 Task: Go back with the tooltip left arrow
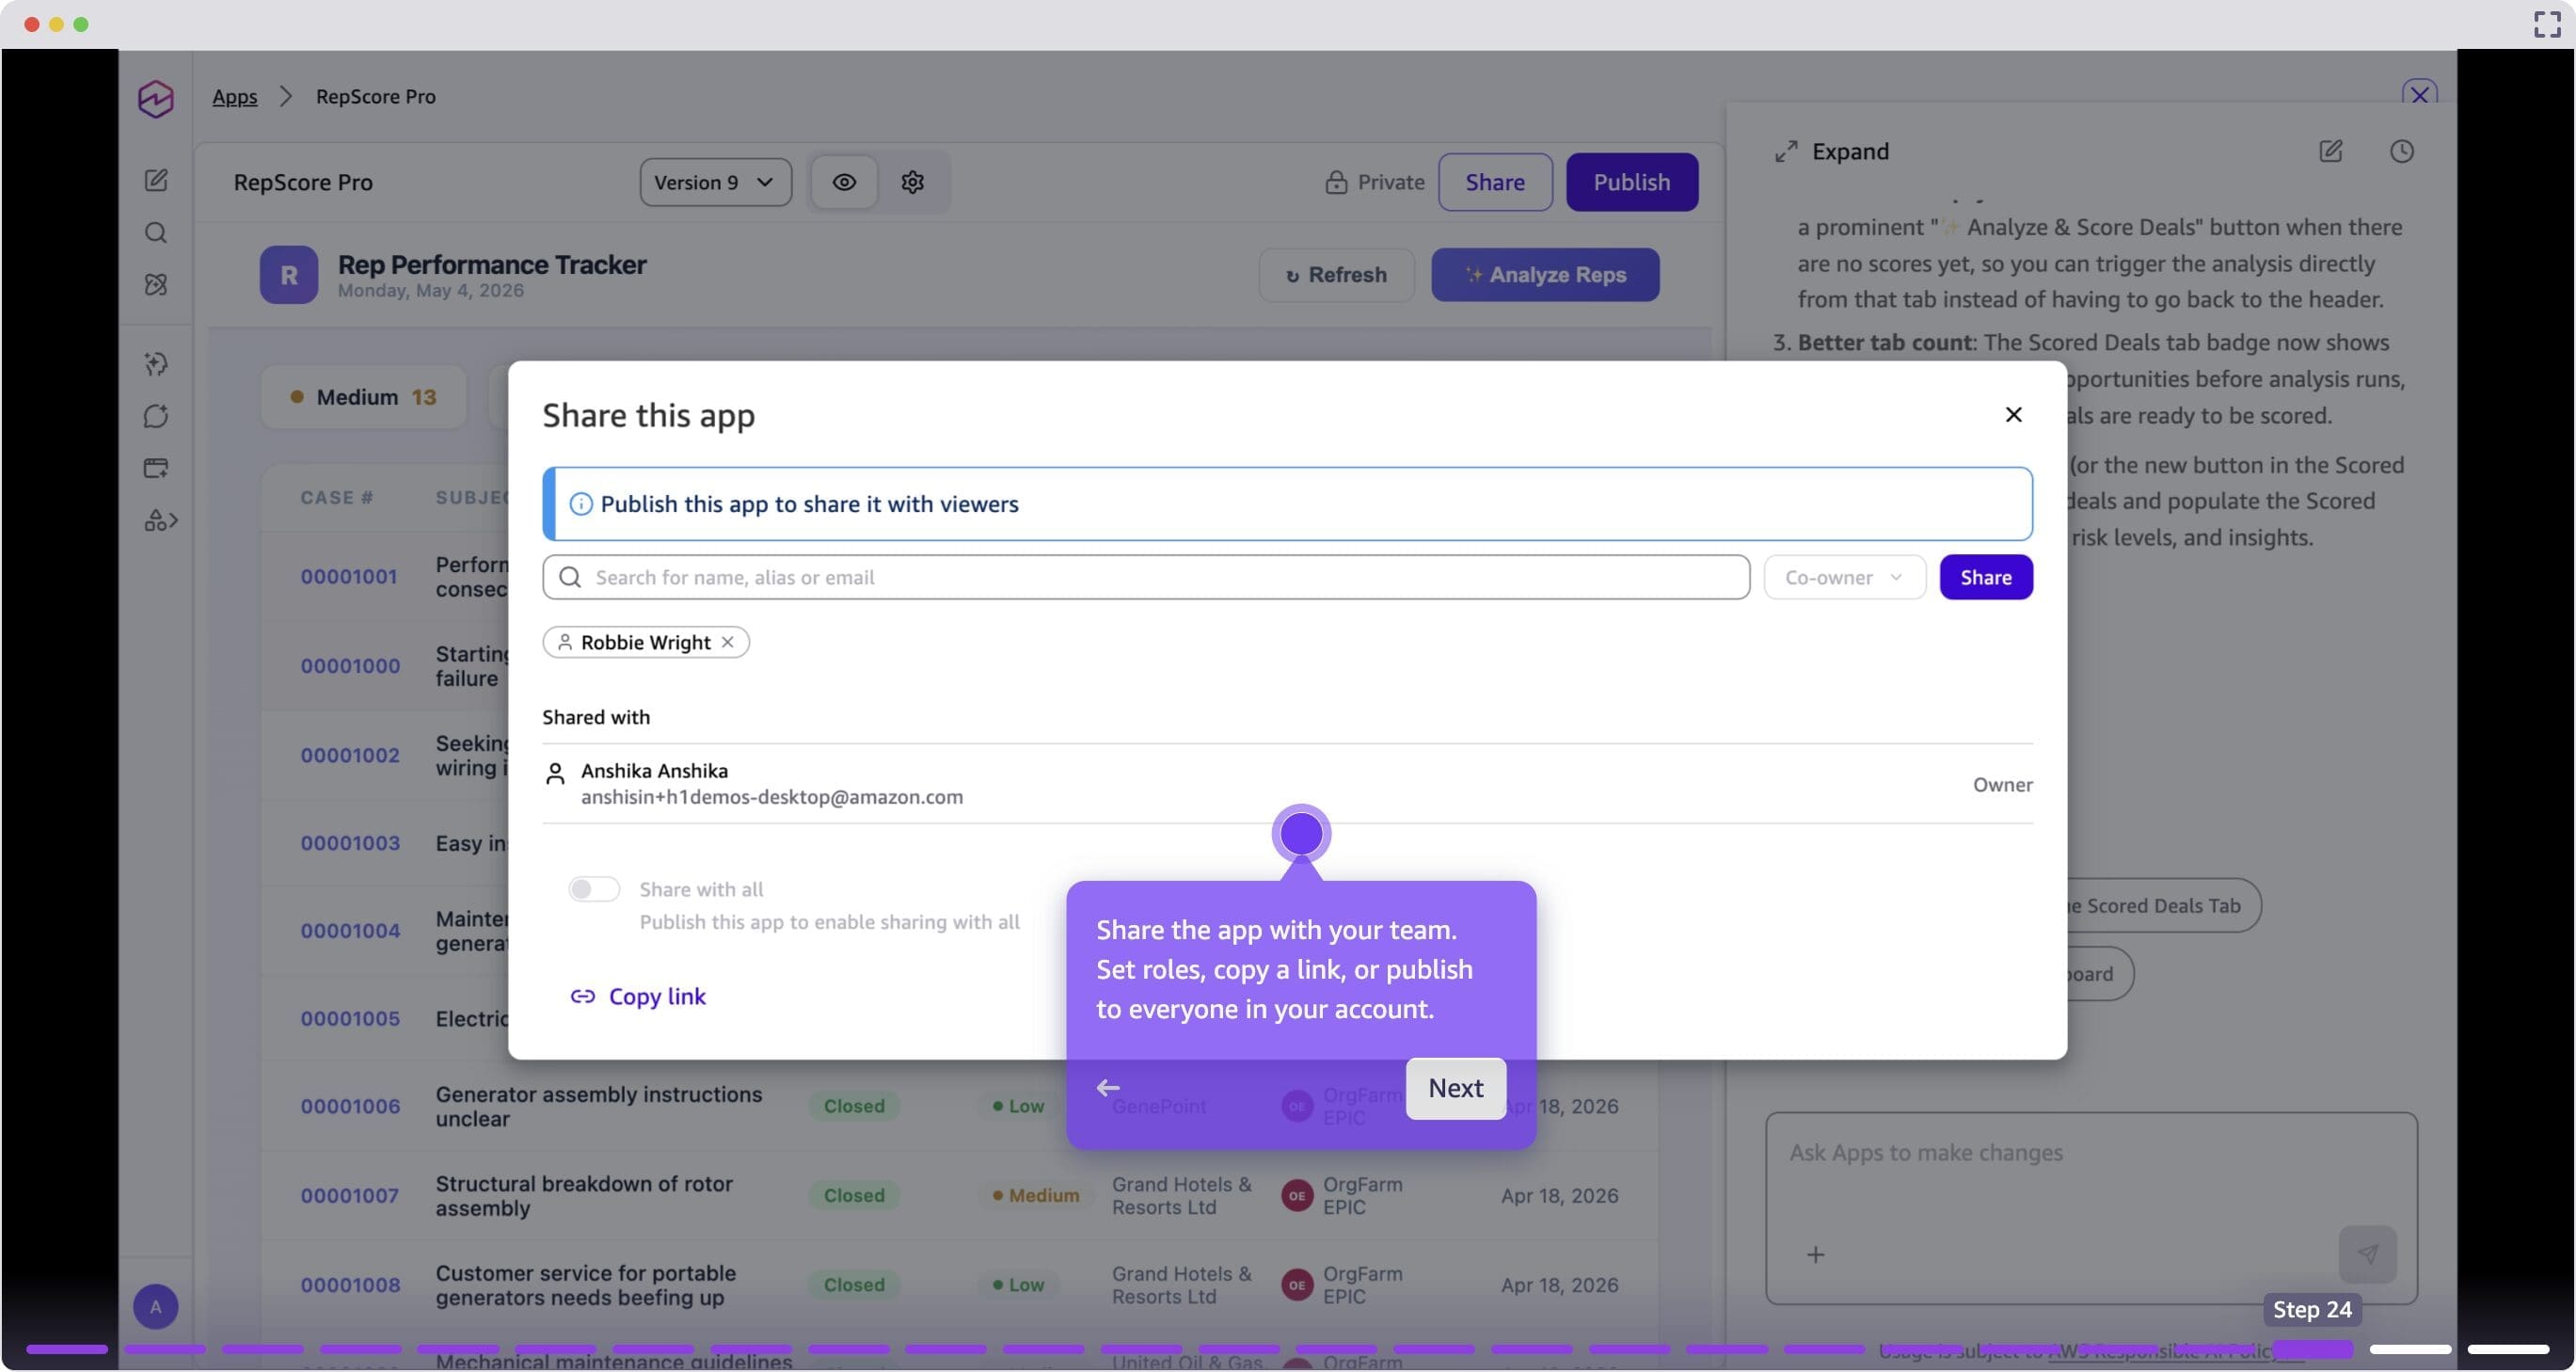point(1108,1088)
